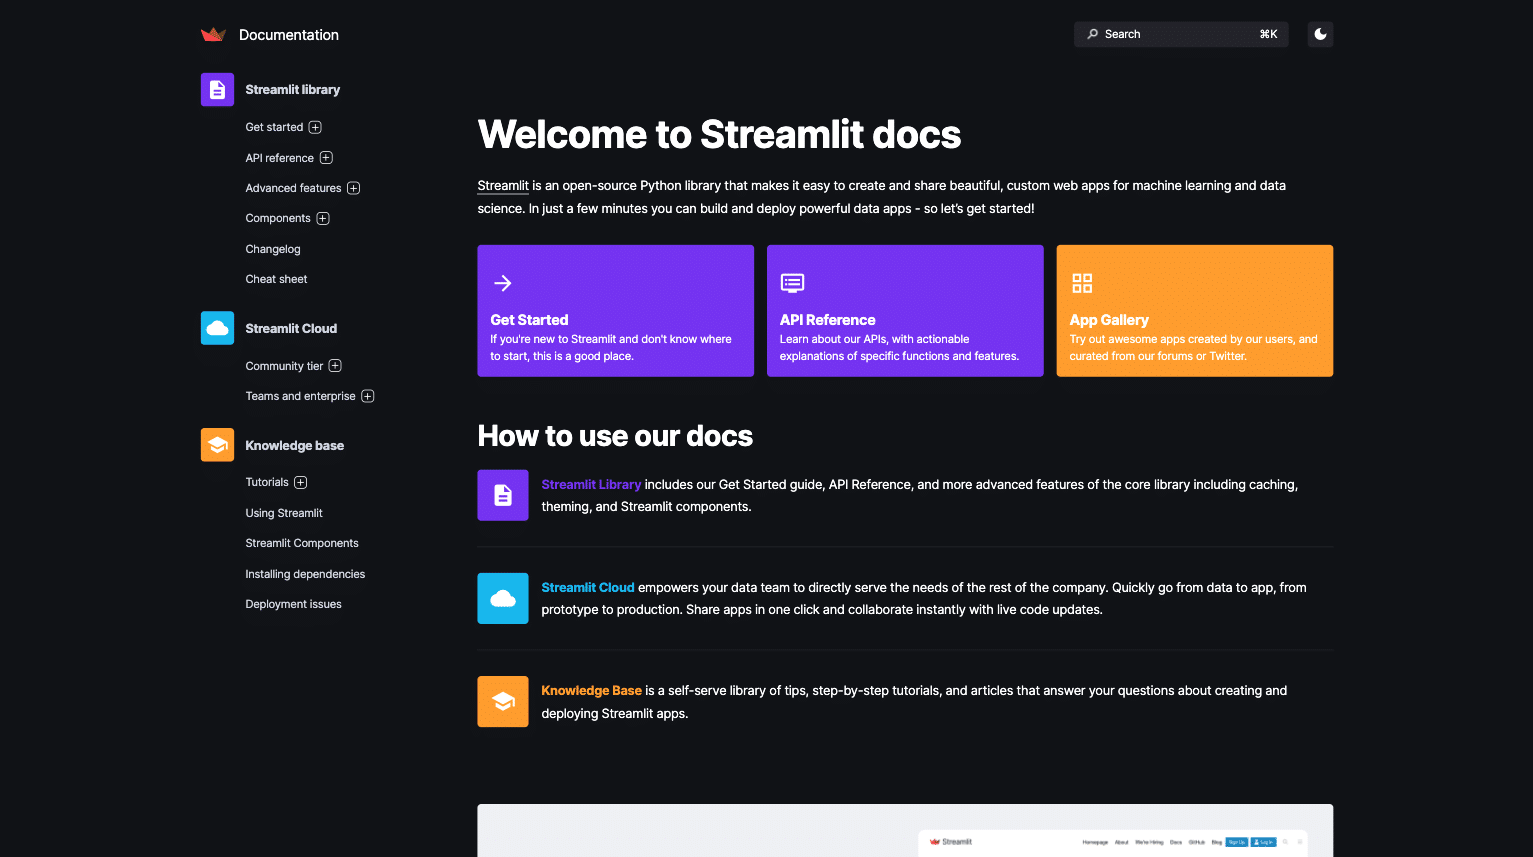Open the Get Started card title
The height and width of the screenshot is (857, 1533).
coord(529,320)
